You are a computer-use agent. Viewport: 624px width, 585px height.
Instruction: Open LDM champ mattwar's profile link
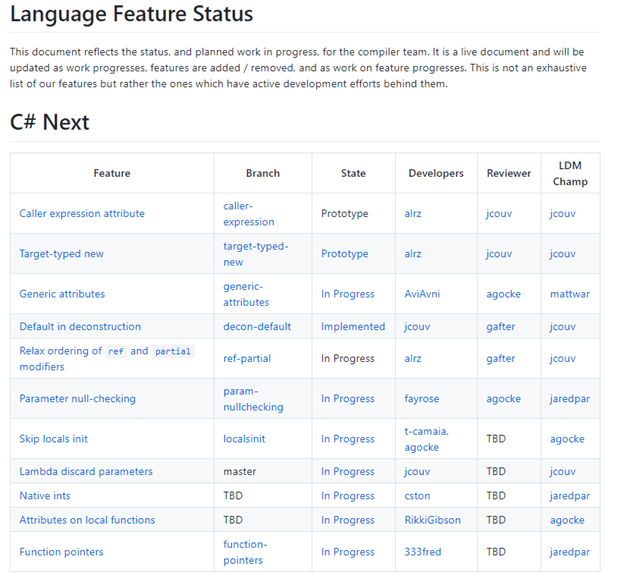(x=570, y=294)
